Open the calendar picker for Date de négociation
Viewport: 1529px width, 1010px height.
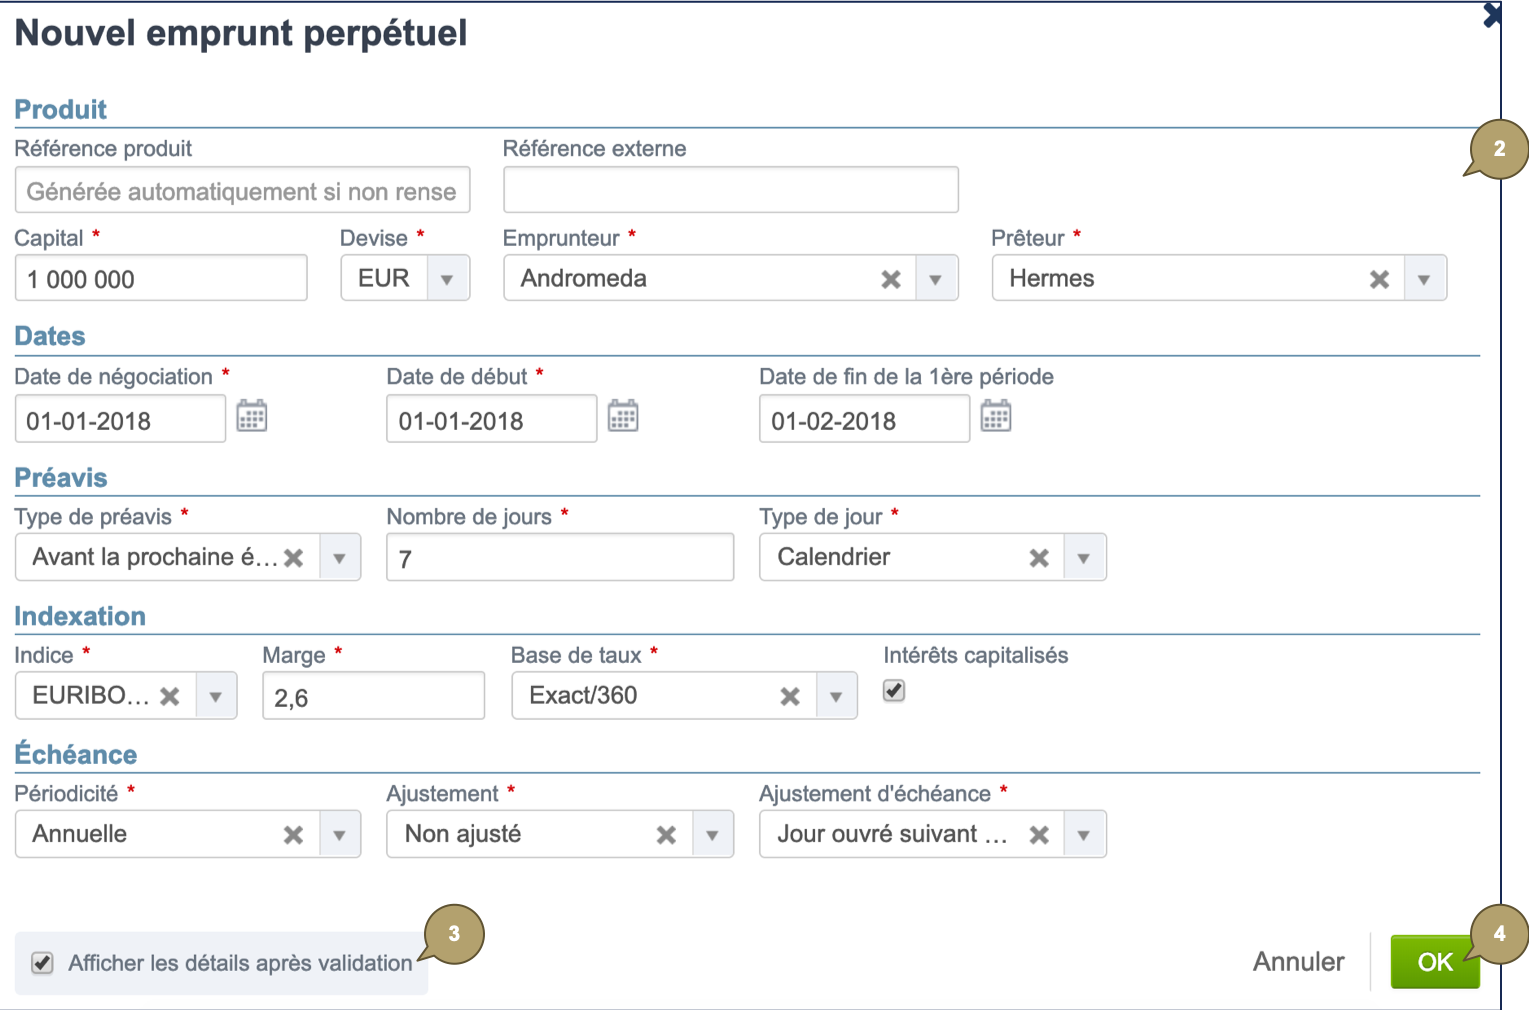252,415
